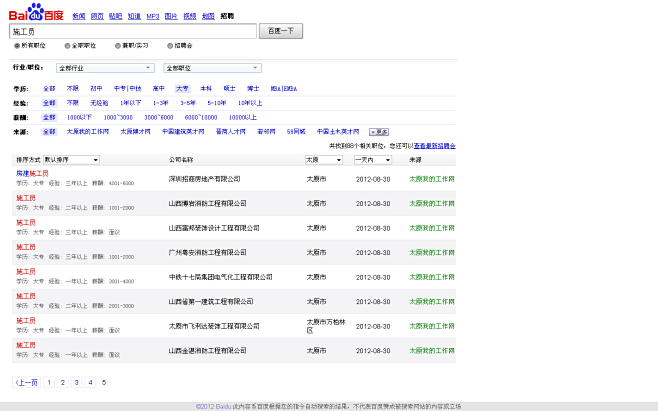
Task: Open the 查看最新招聘会 link
Action: click(x=434, y=146)
